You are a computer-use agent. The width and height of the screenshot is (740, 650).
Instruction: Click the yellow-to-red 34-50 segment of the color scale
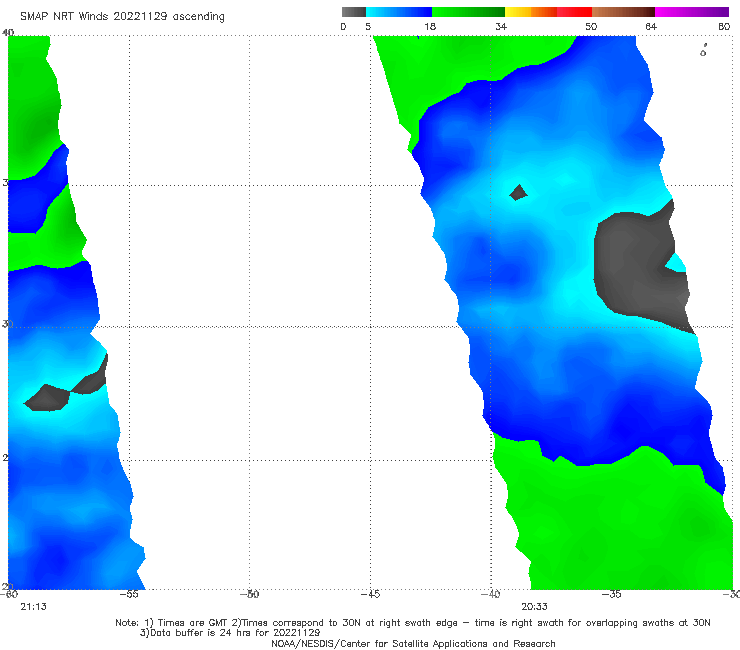pyautogui.click(x=548, y=12)
